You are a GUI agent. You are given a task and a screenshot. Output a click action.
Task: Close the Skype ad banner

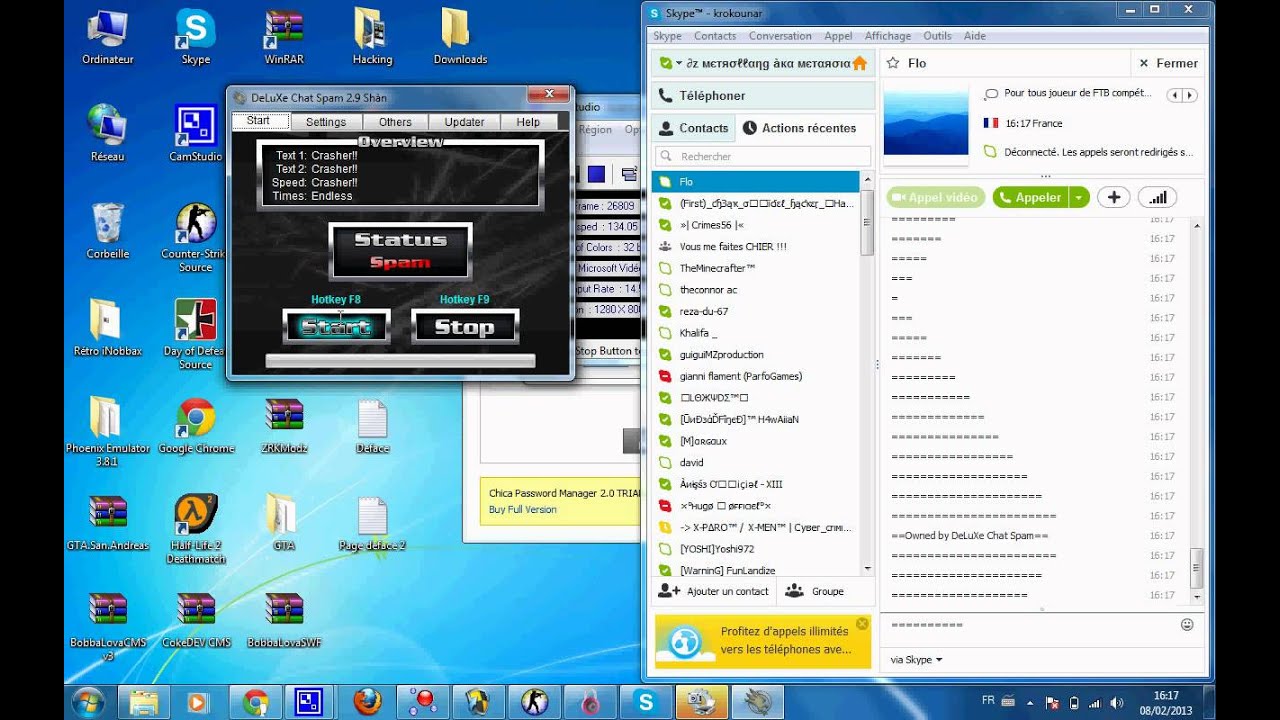862,623
